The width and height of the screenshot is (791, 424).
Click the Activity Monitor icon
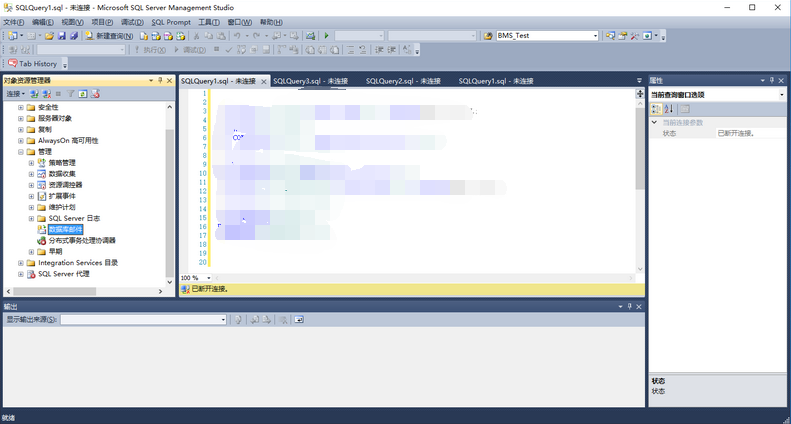(x=310, y=36)
